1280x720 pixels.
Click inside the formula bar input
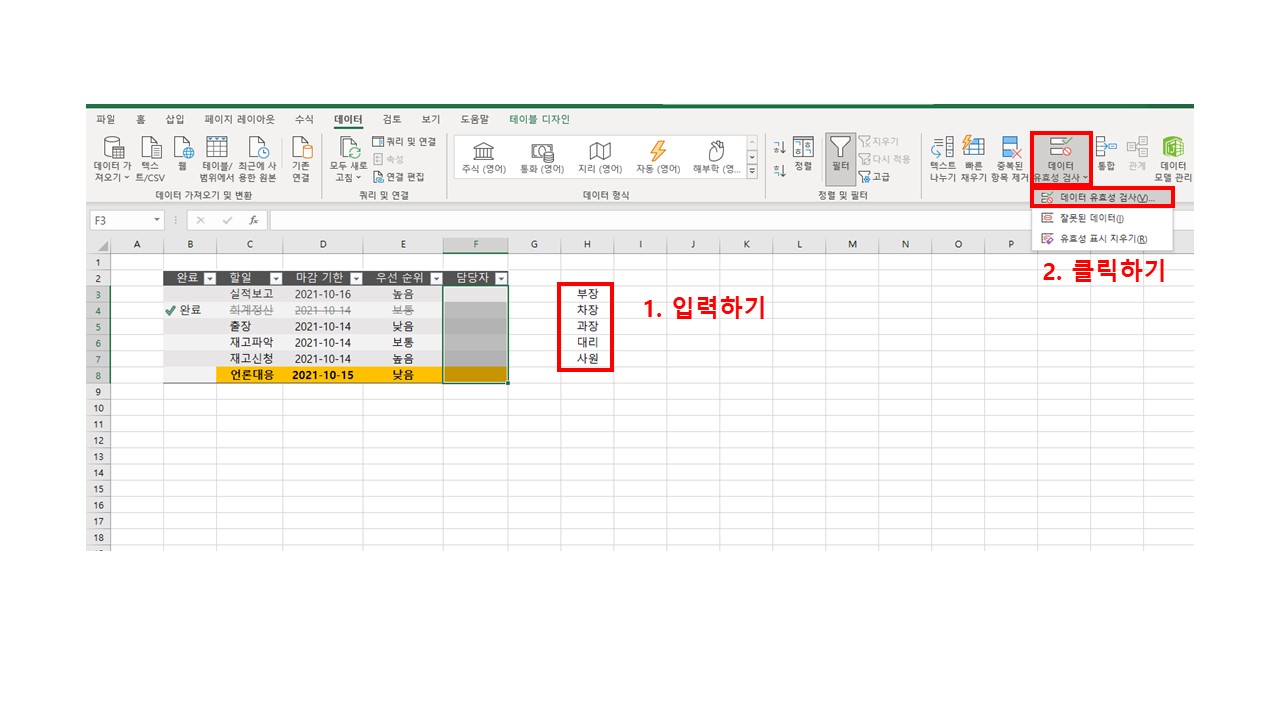pos(730,220)
